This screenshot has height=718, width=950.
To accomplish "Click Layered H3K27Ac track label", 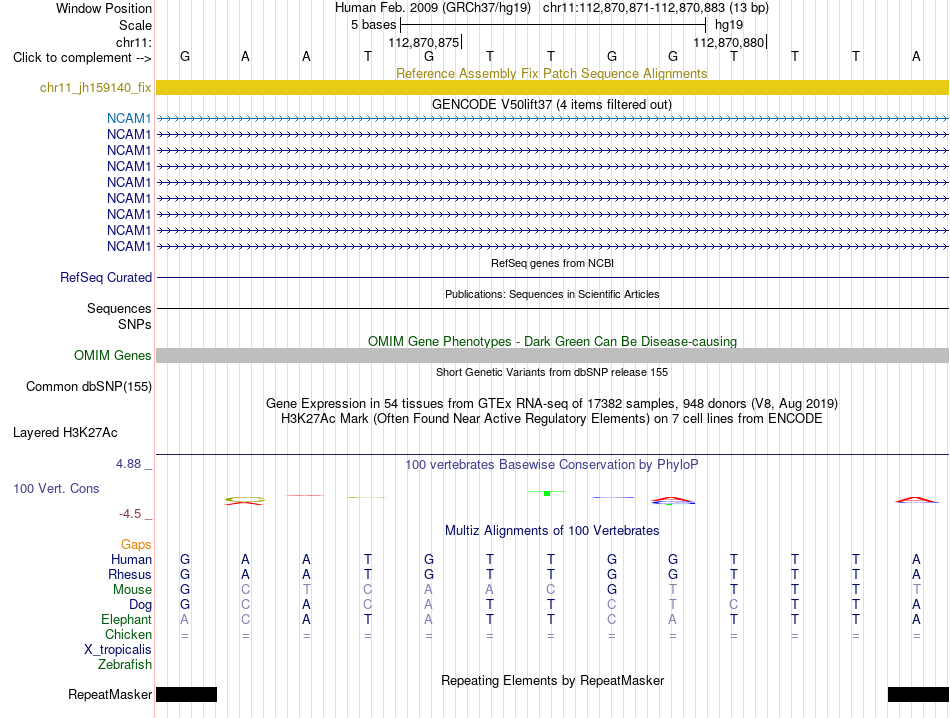I will tap(65, 433).
